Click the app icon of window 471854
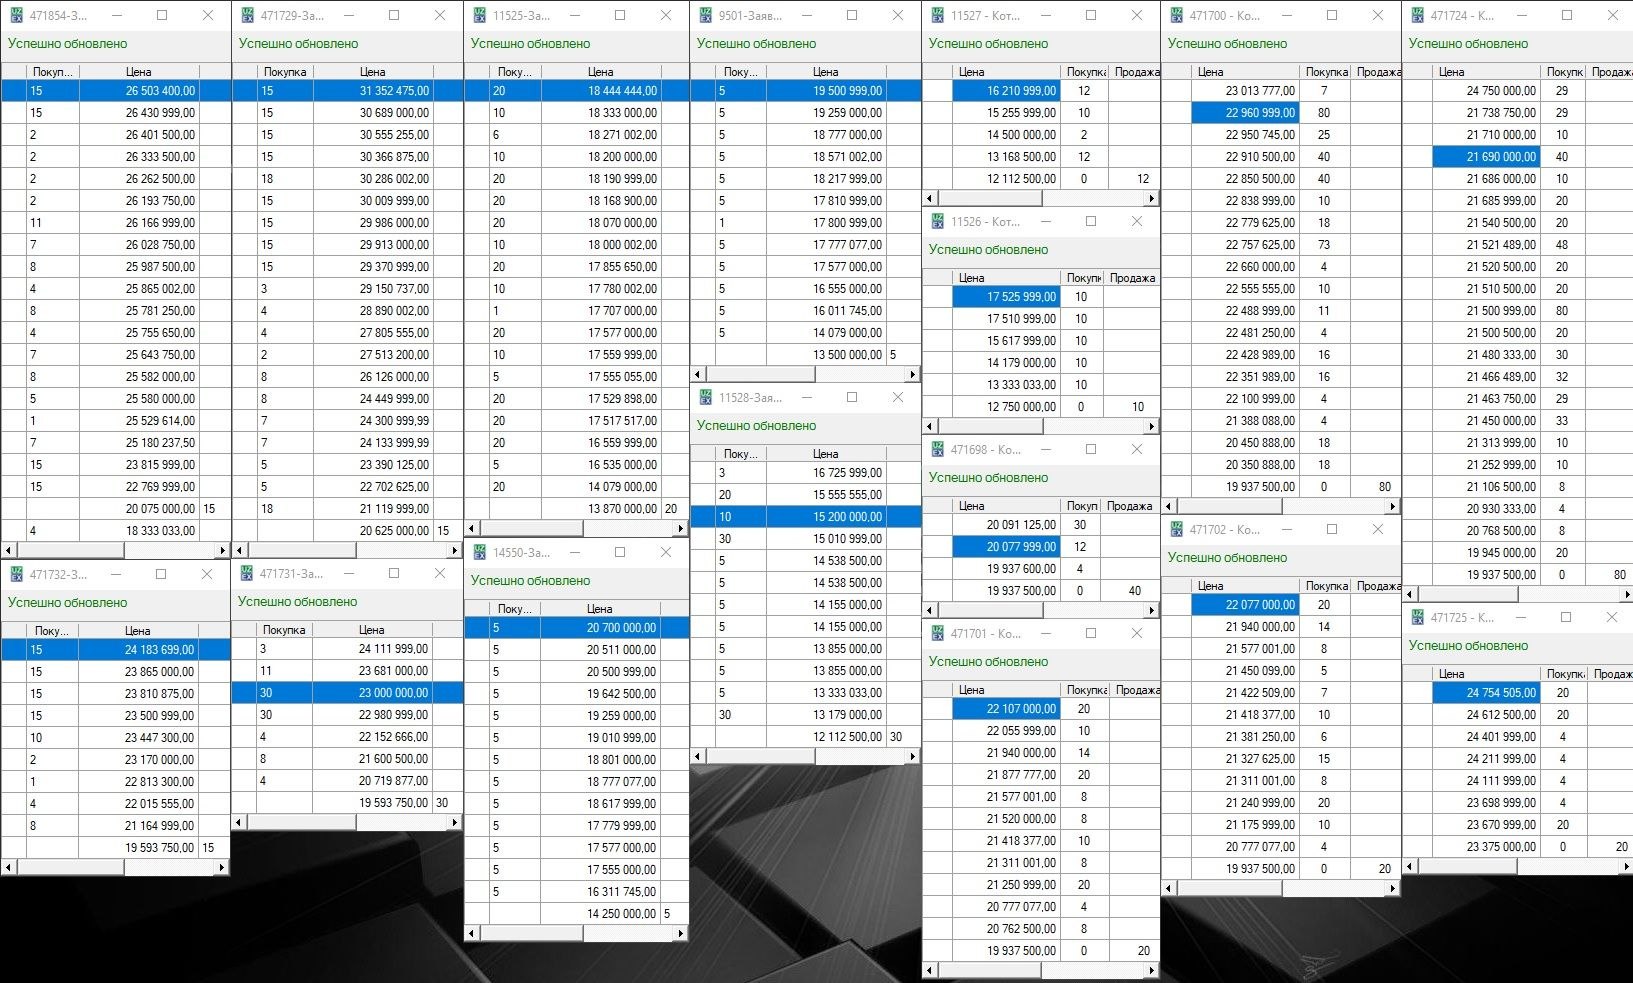1633x983 pixels. point(16,16)
